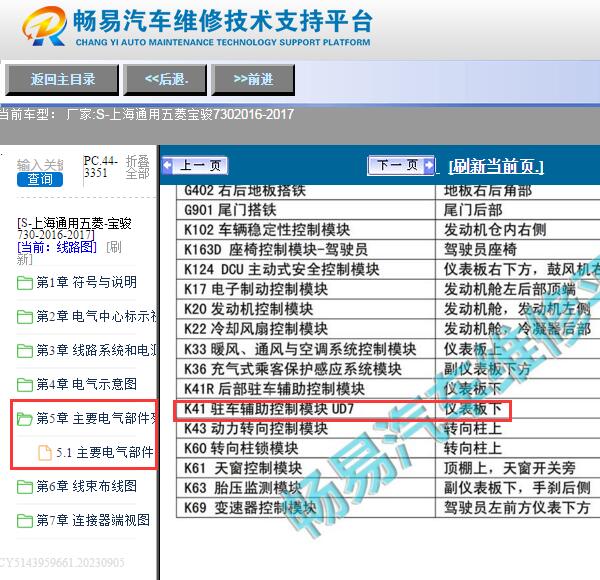
Task: Click location cell 驾驶员座椅
Action: pyautogui.click(x=517, y=250)
